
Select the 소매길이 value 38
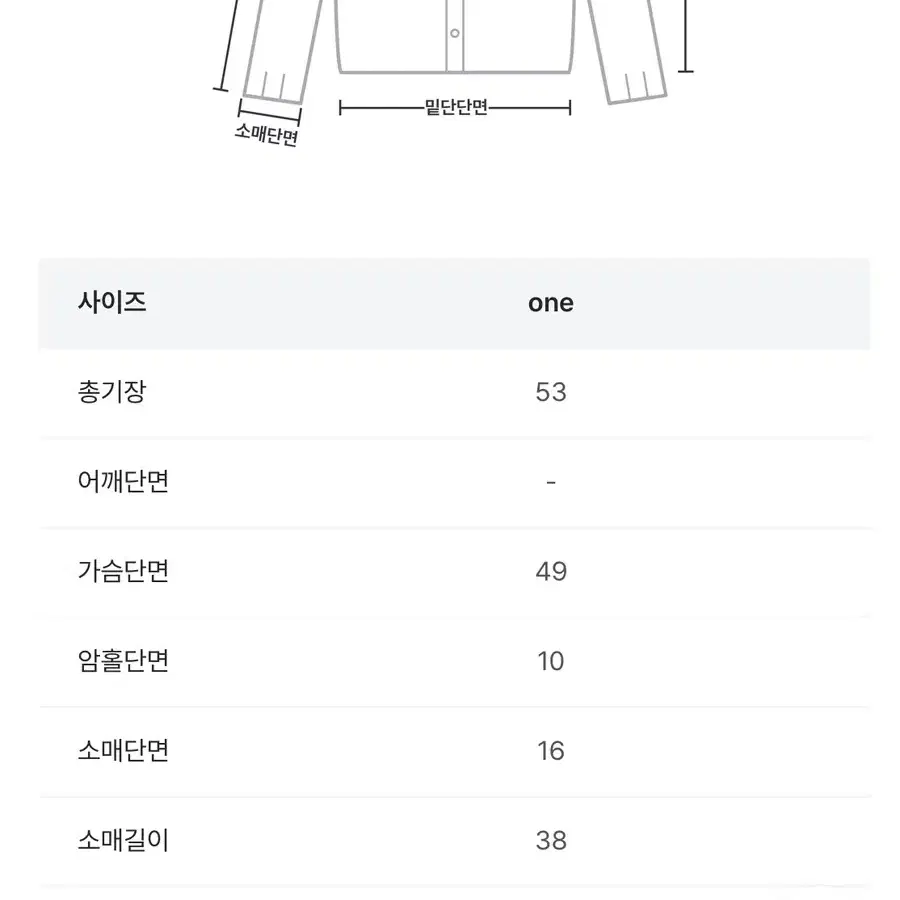tap(550, 841)
